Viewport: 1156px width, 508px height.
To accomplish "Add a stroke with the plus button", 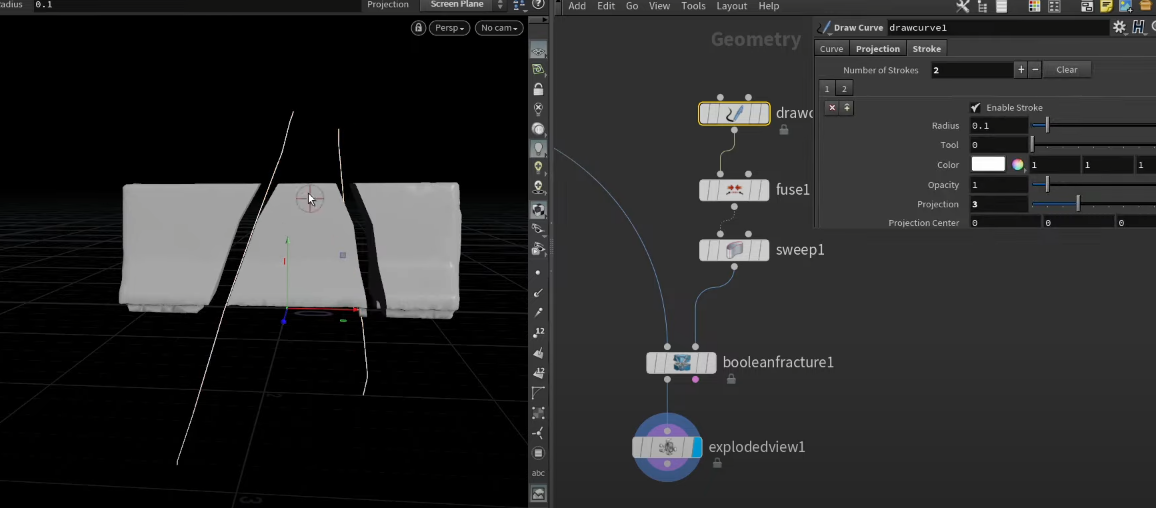I will (1021, 70).
